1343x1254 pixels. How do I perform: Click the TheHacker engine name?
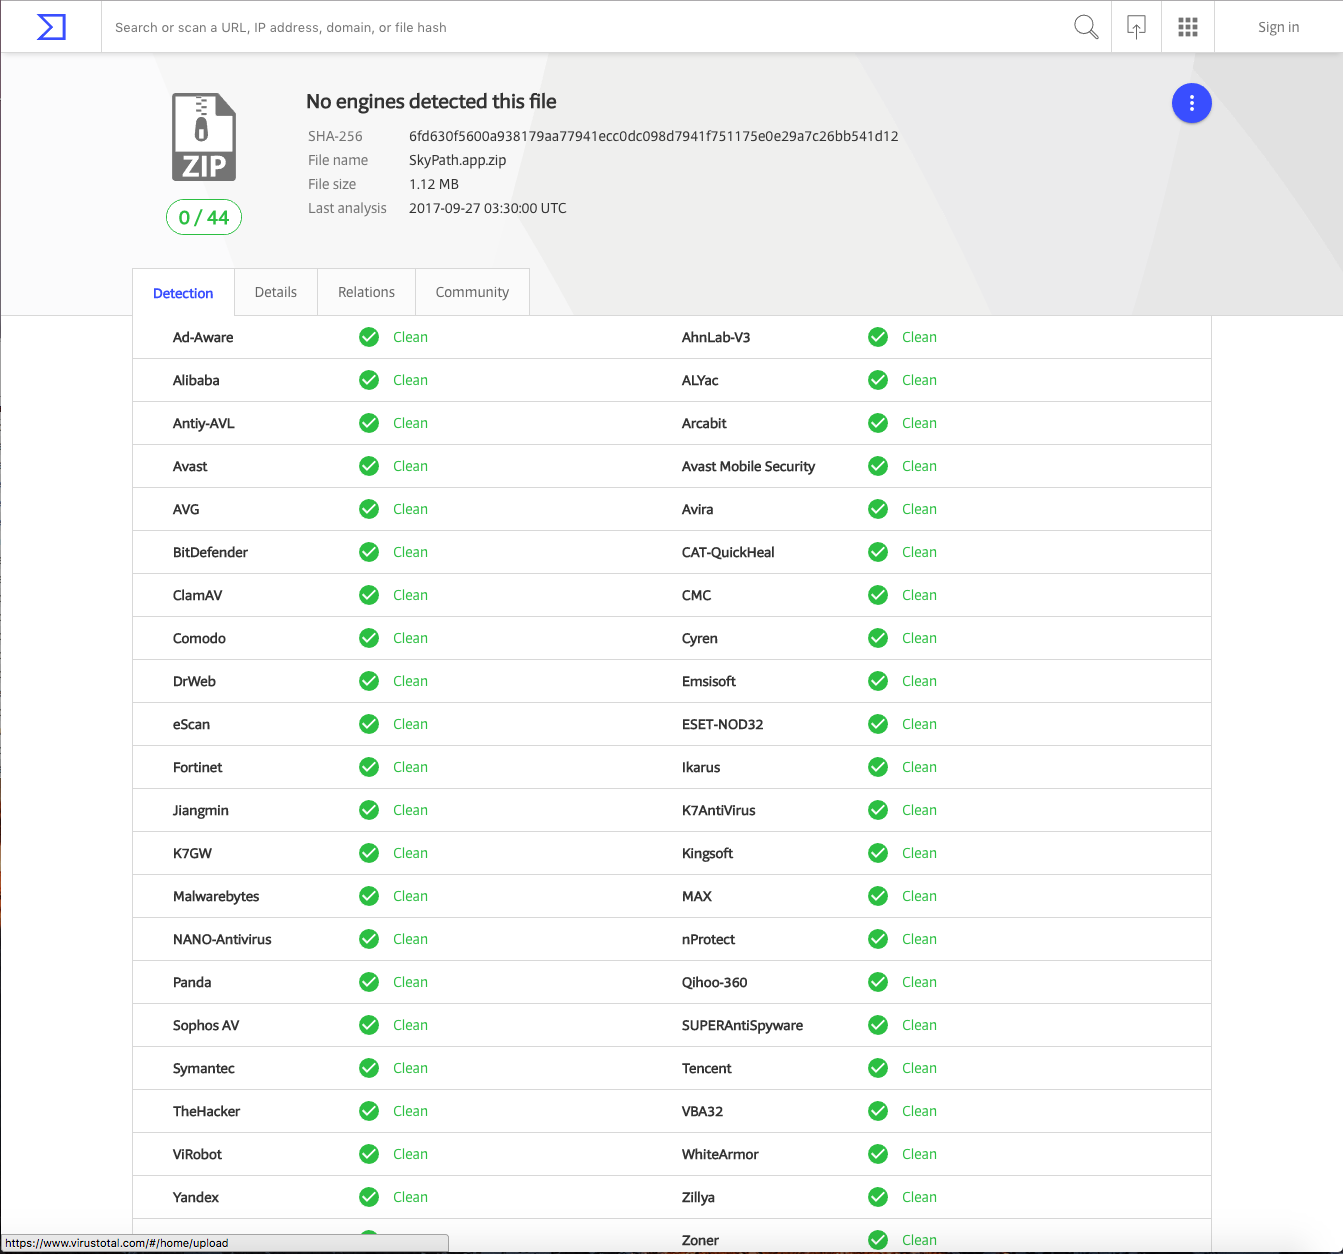pyautogui.click(x=206, y=1111)
